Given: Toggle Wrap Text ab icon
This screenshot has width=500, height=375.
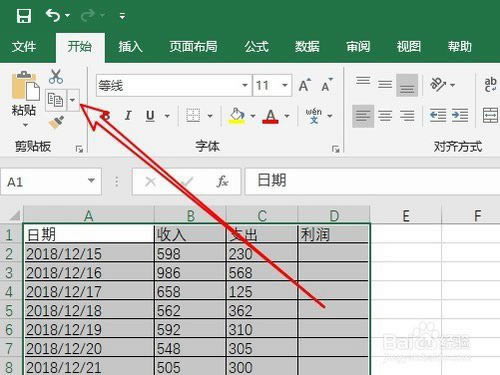Looking at the screenshot, I should click(x=490, y=85).
